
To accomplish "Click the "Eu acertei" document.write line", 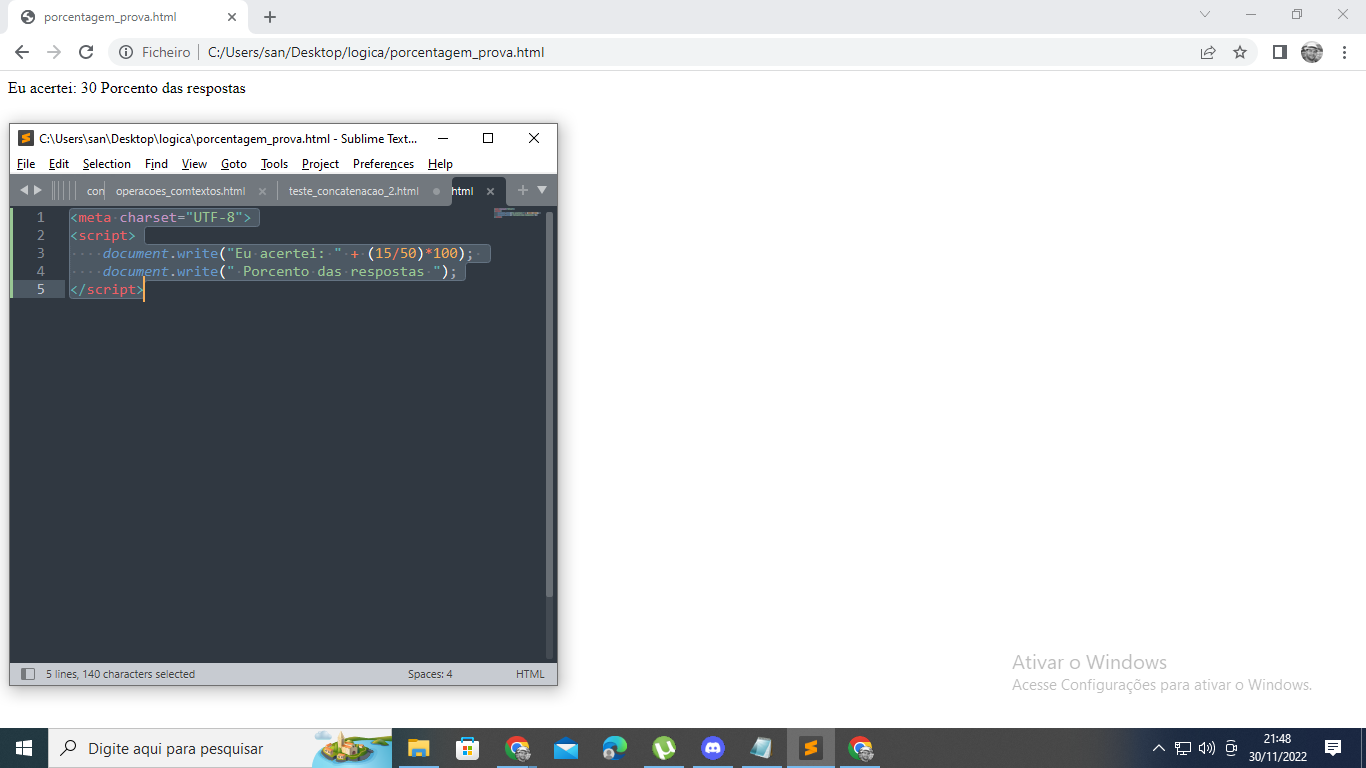I will tap(280, 253).
